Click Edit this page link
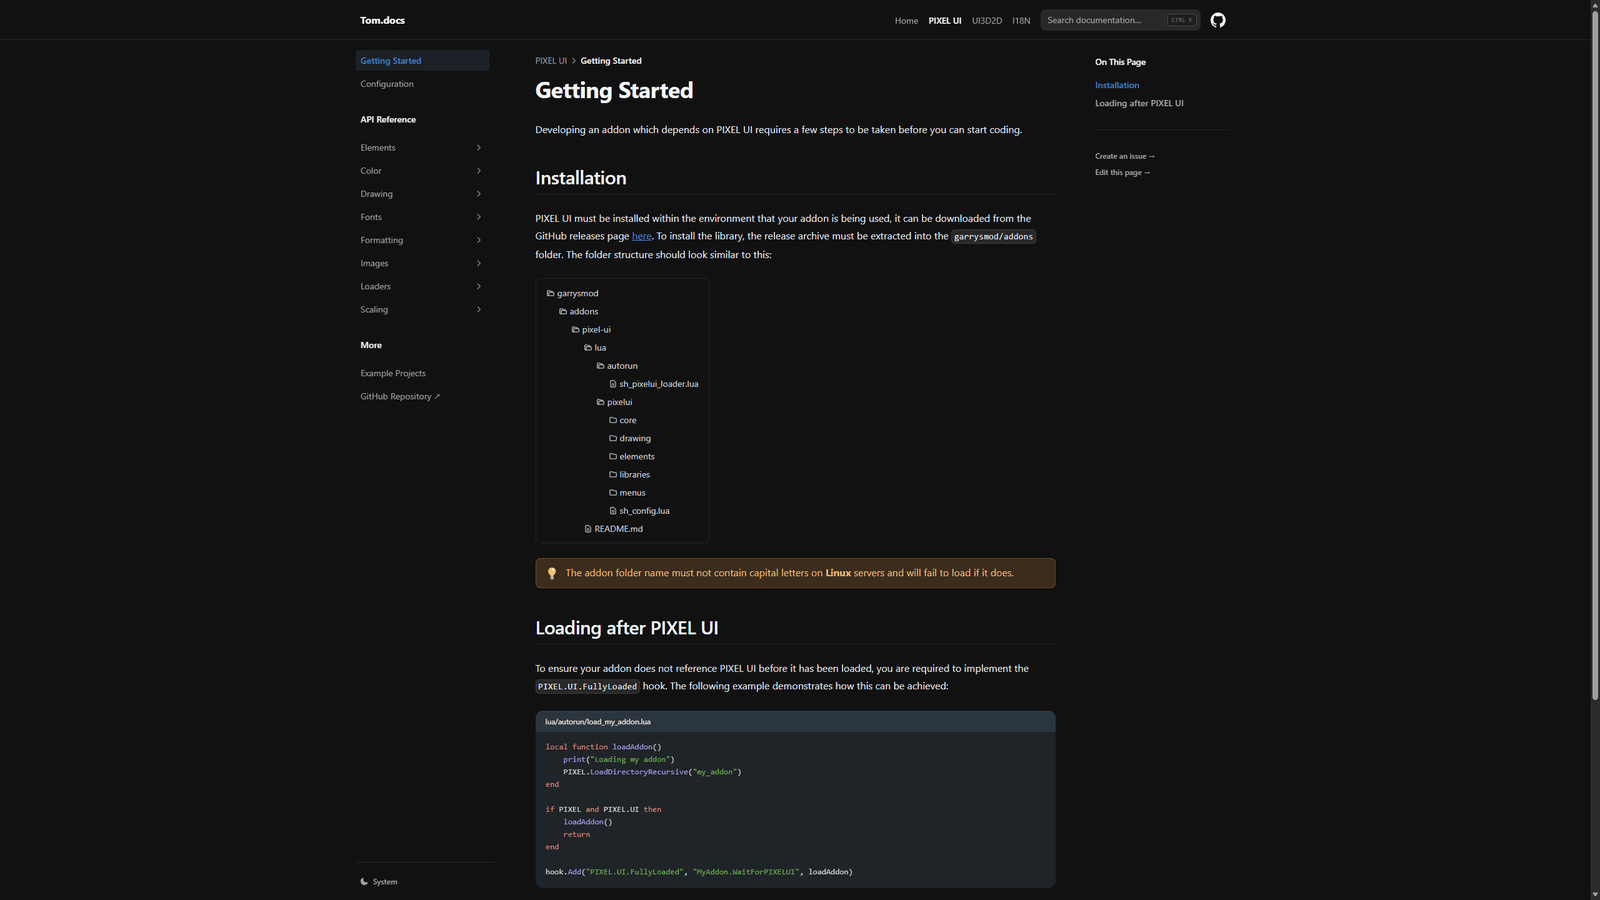Image resolution: width=1600 pixels, height=900 pixels. pos(1122,173)
